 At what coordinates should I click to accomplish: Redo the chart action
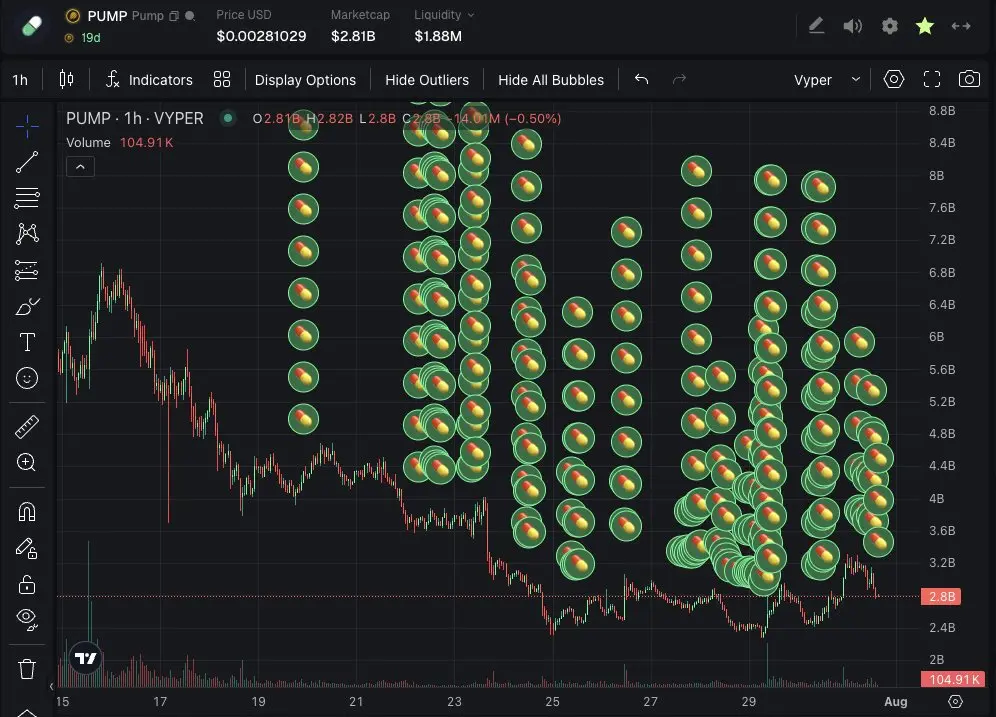[679, 79]
